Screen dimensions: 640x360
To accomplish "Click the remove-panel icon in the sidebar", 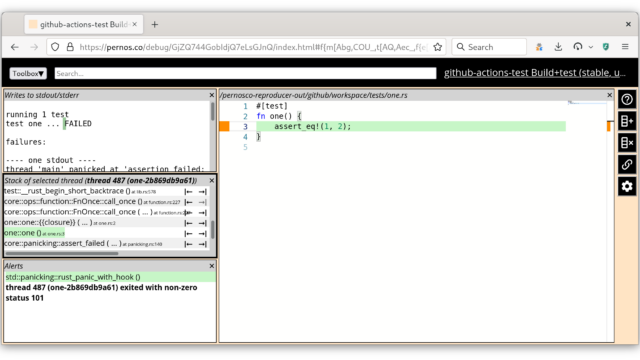I will click(x=627, y=143).
